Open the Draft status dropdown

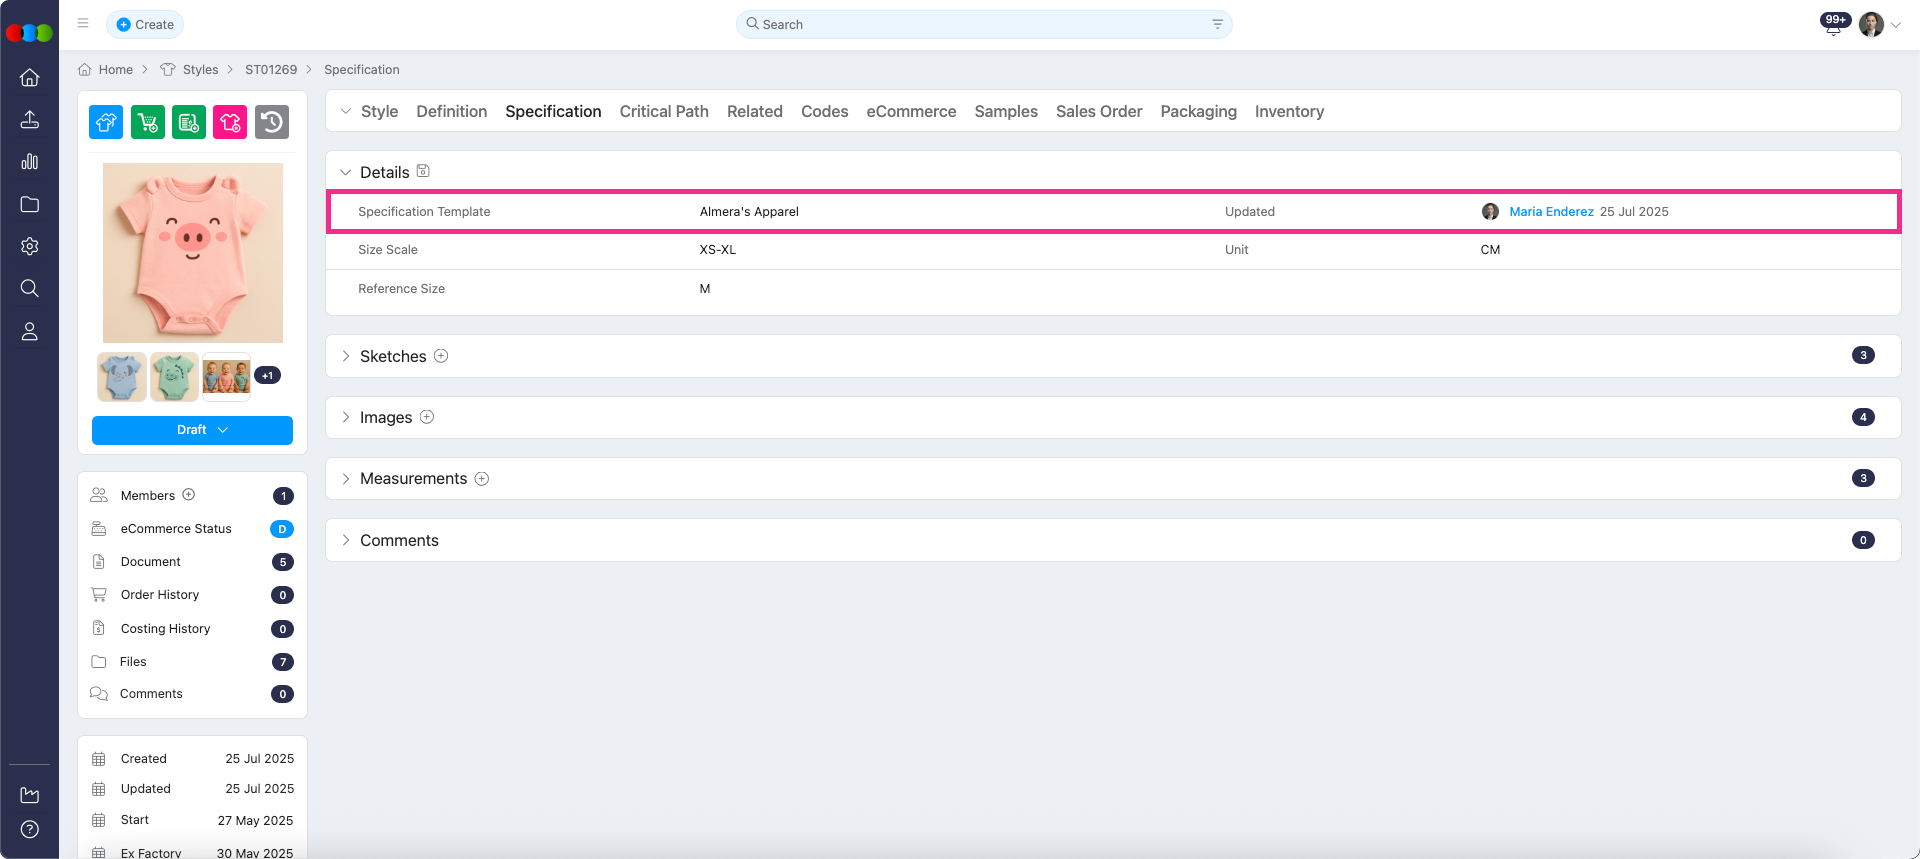[x=192, y=430]
